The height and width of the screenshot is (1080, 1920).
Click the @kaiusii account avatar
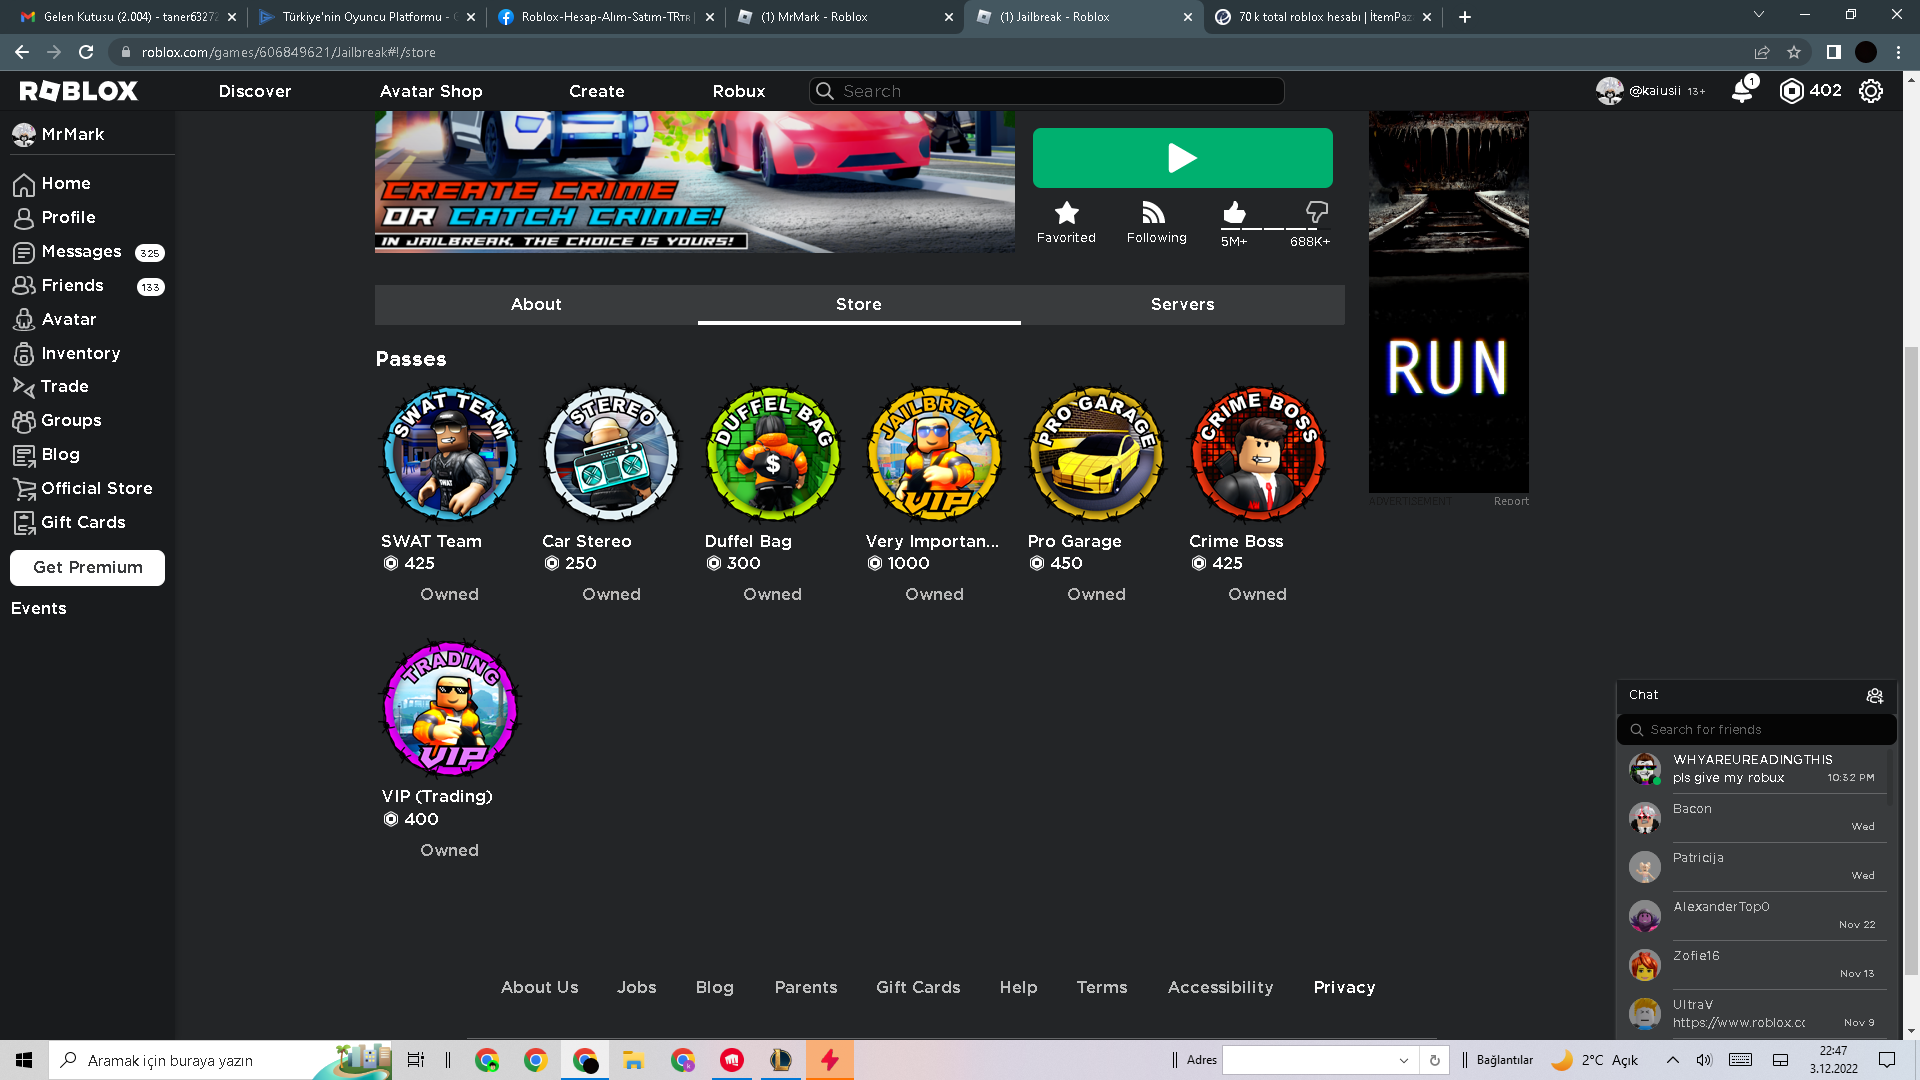point(1609,91)
